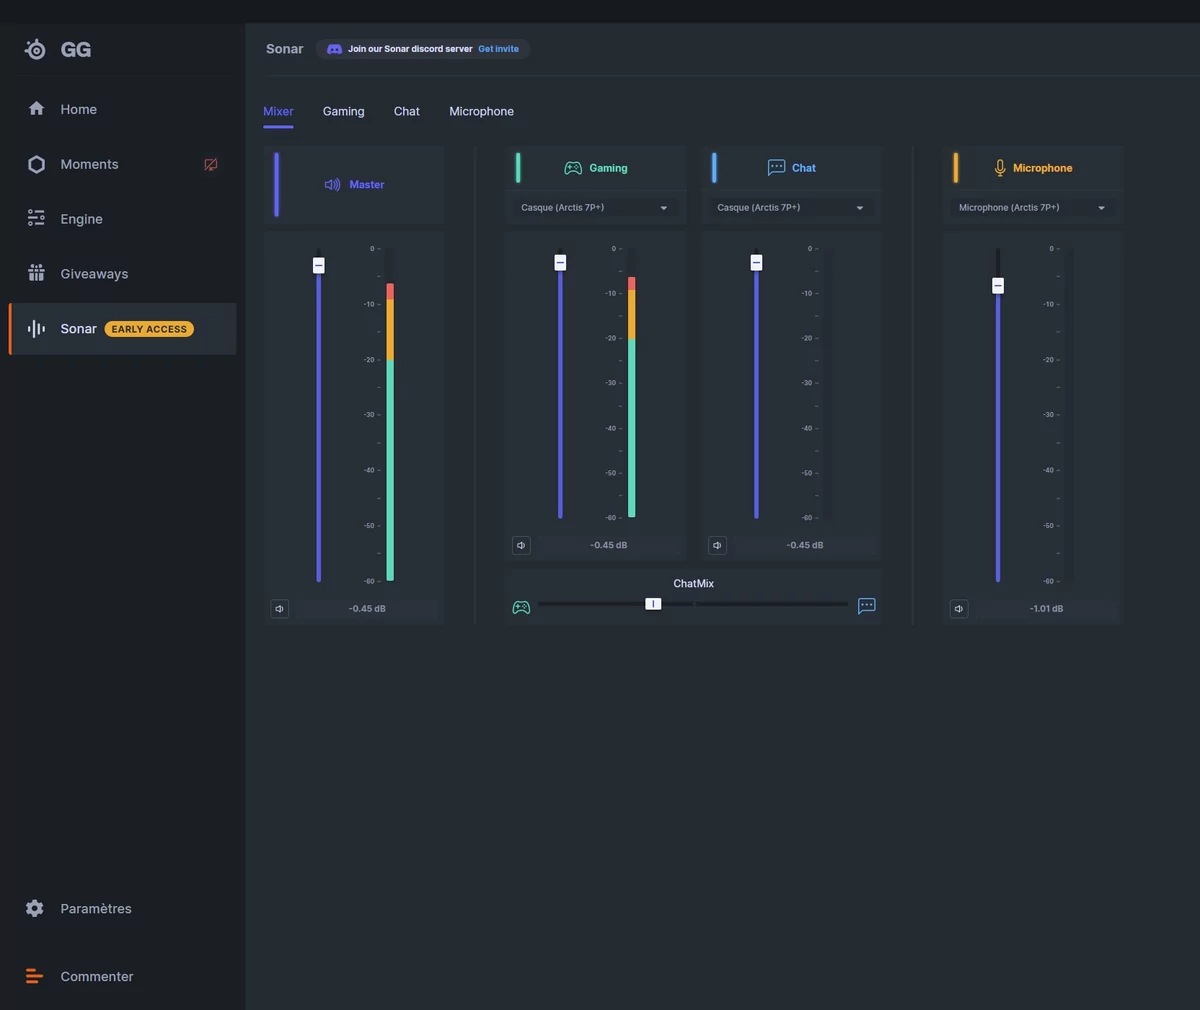Click the Sonar waveform icon in sidebar
Screen dimensions: 1200x1010
pos(36,329)
